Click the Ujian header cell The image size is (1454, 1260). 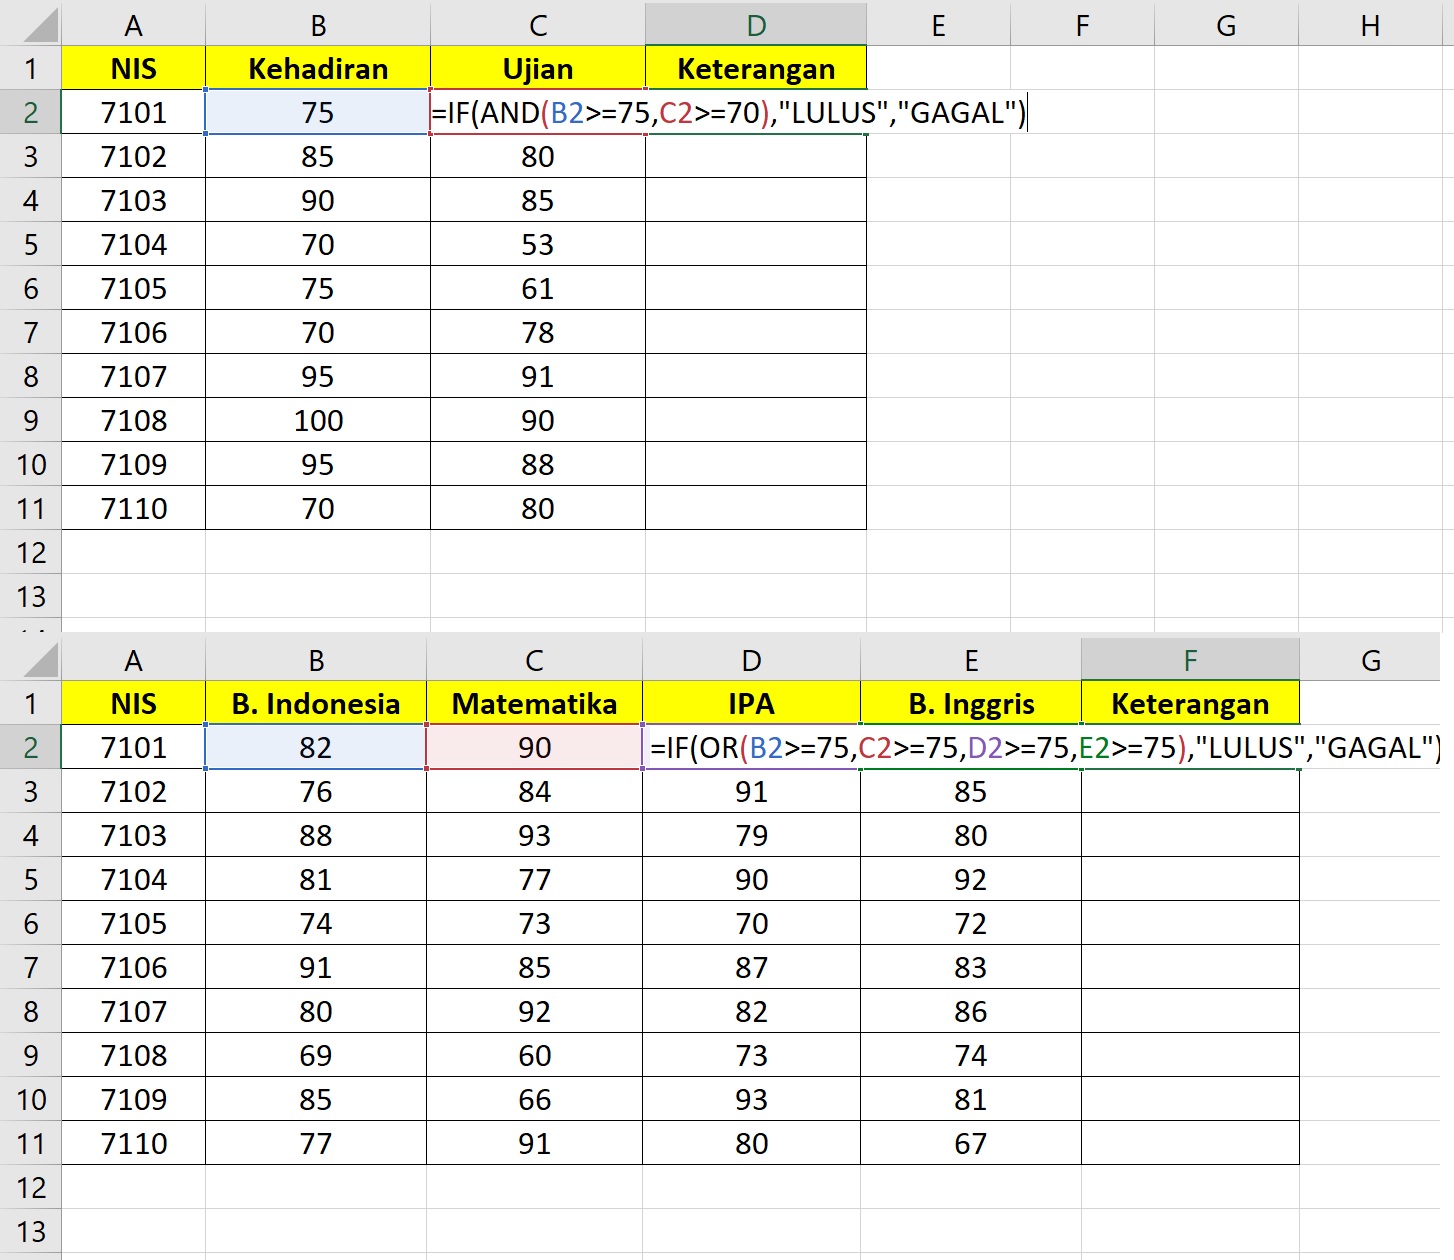[x=538, y=68]
